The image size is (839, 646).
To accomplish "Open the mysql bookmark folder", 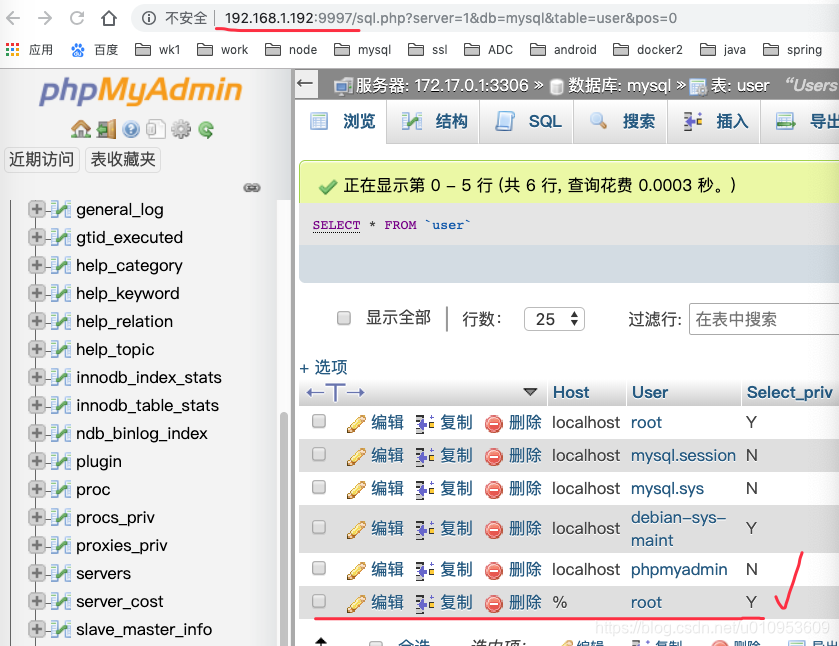I will click(x=363, y=50).
